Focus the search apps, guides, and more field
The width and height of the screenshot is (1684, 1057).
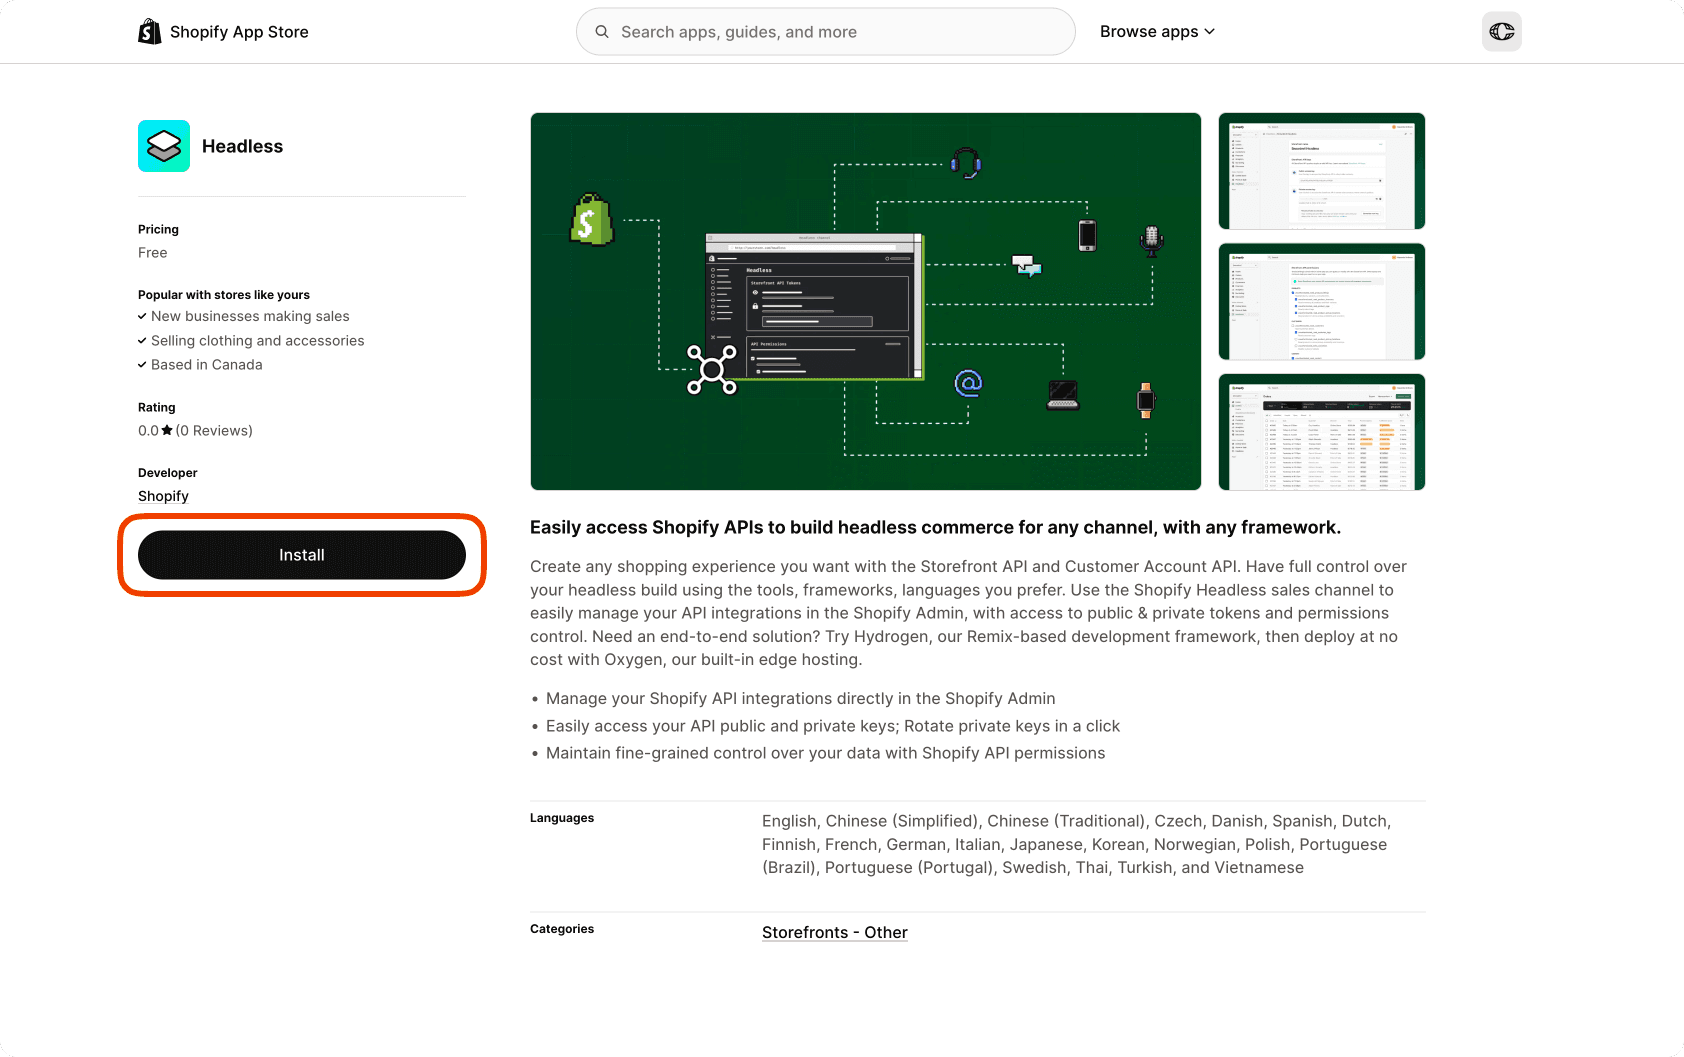click(826, 32)
